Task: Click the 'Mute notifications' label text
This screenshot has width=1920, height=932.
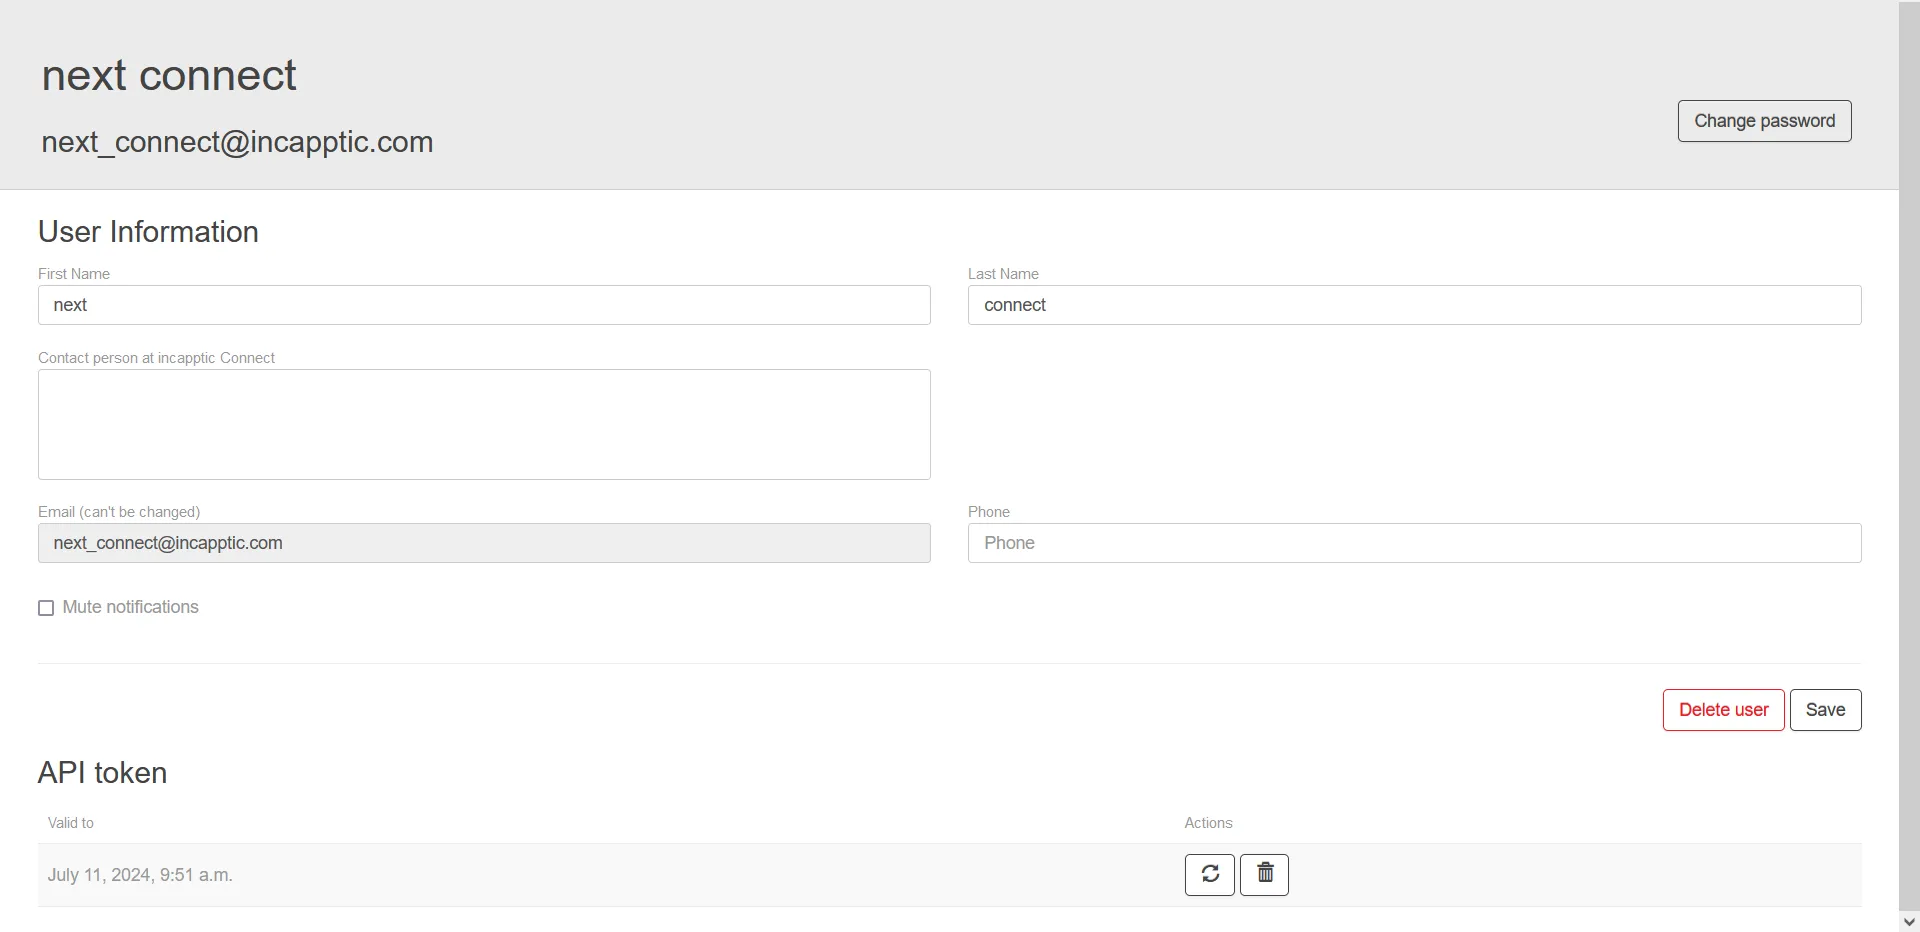Action: 130,607
